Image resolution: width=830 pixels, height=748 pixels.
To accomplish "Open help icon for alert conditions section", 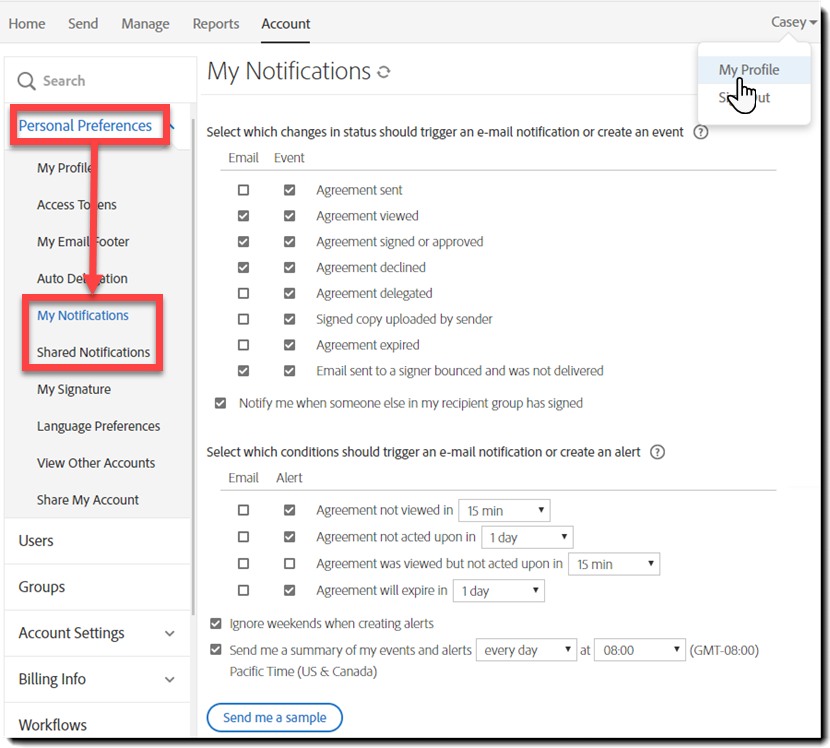I will tap(657, 452).
